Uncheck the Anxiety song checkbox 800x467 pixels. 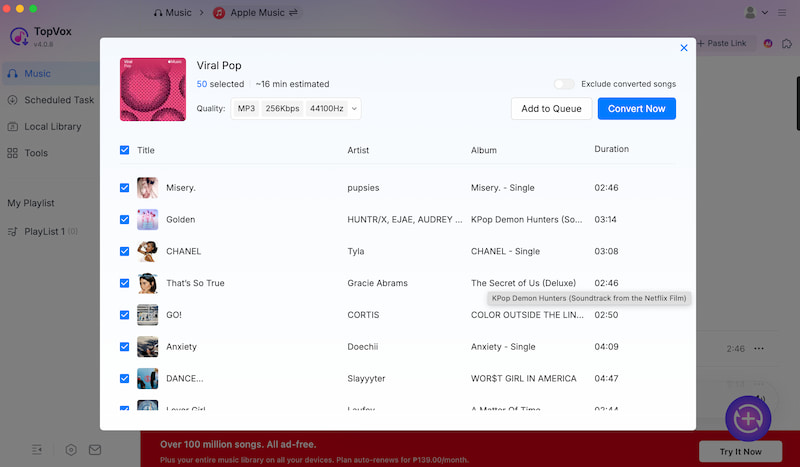(x=124, y=347)
